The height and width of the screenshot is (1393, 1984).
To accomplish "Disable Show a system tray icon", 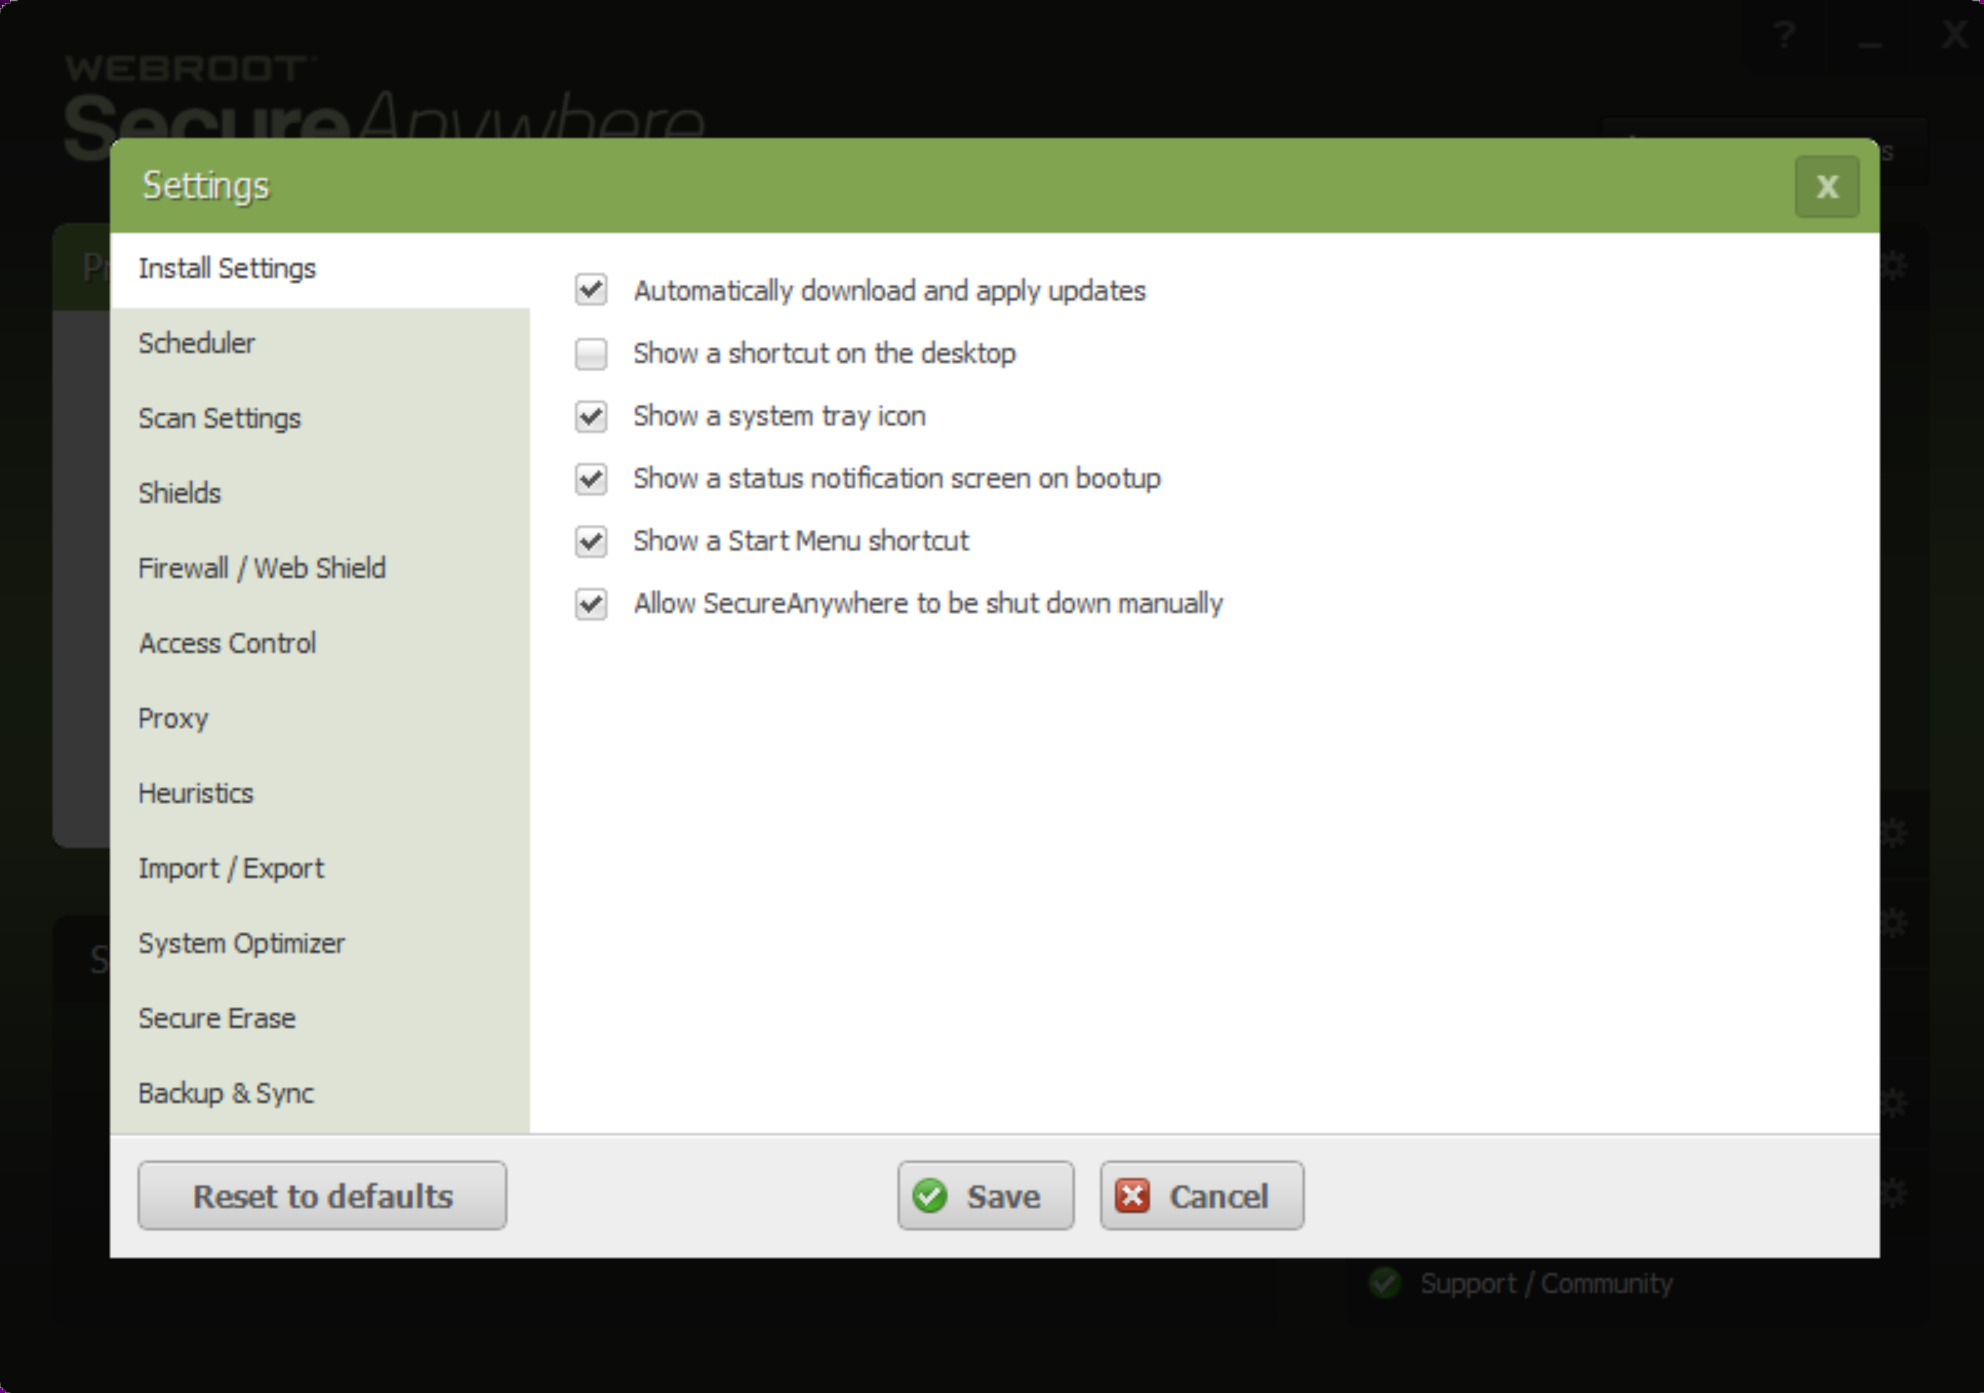I will (591, 416).
